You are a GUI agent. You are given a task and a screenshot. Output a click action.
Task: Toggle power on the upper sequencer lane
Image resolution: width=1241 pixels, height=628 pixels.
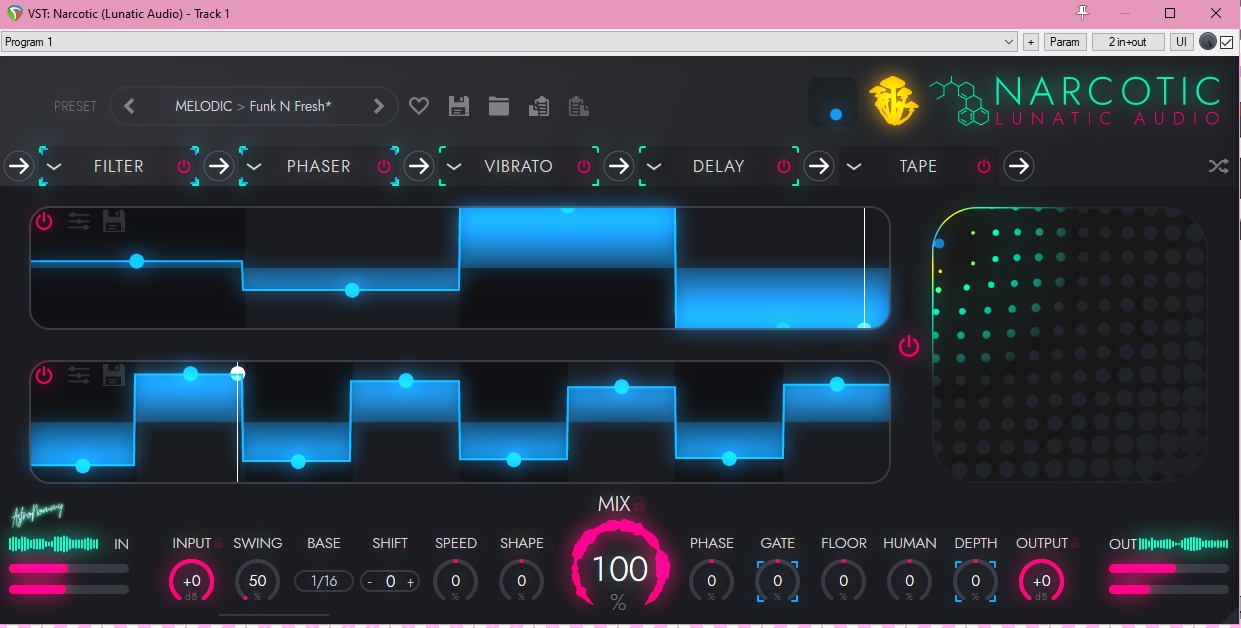click(x=44, y=221)
